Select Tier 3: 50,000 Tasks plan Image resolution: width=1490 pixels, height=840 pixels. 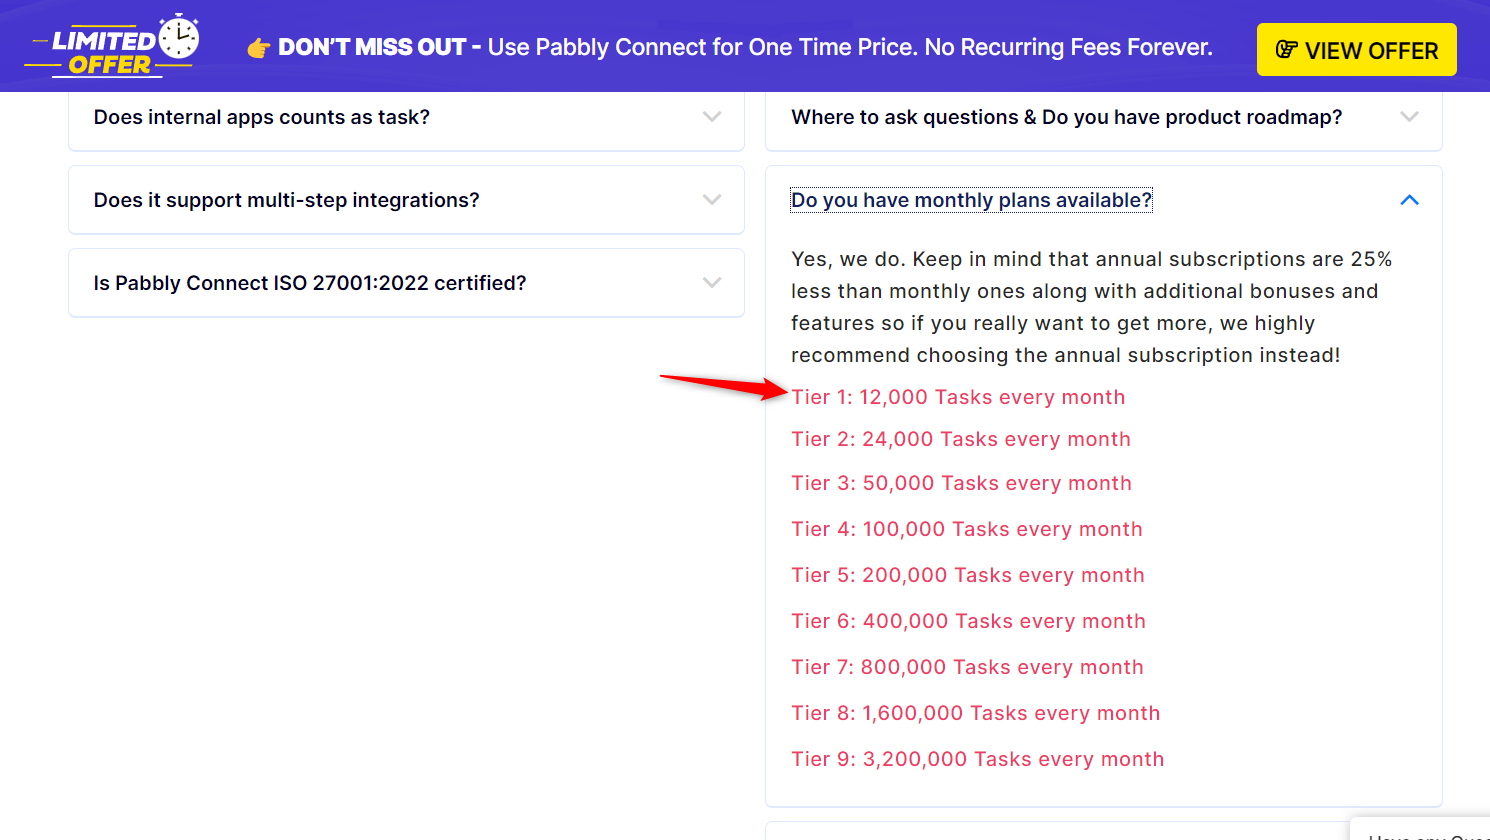pyautogui.click(x=961, y=483)
